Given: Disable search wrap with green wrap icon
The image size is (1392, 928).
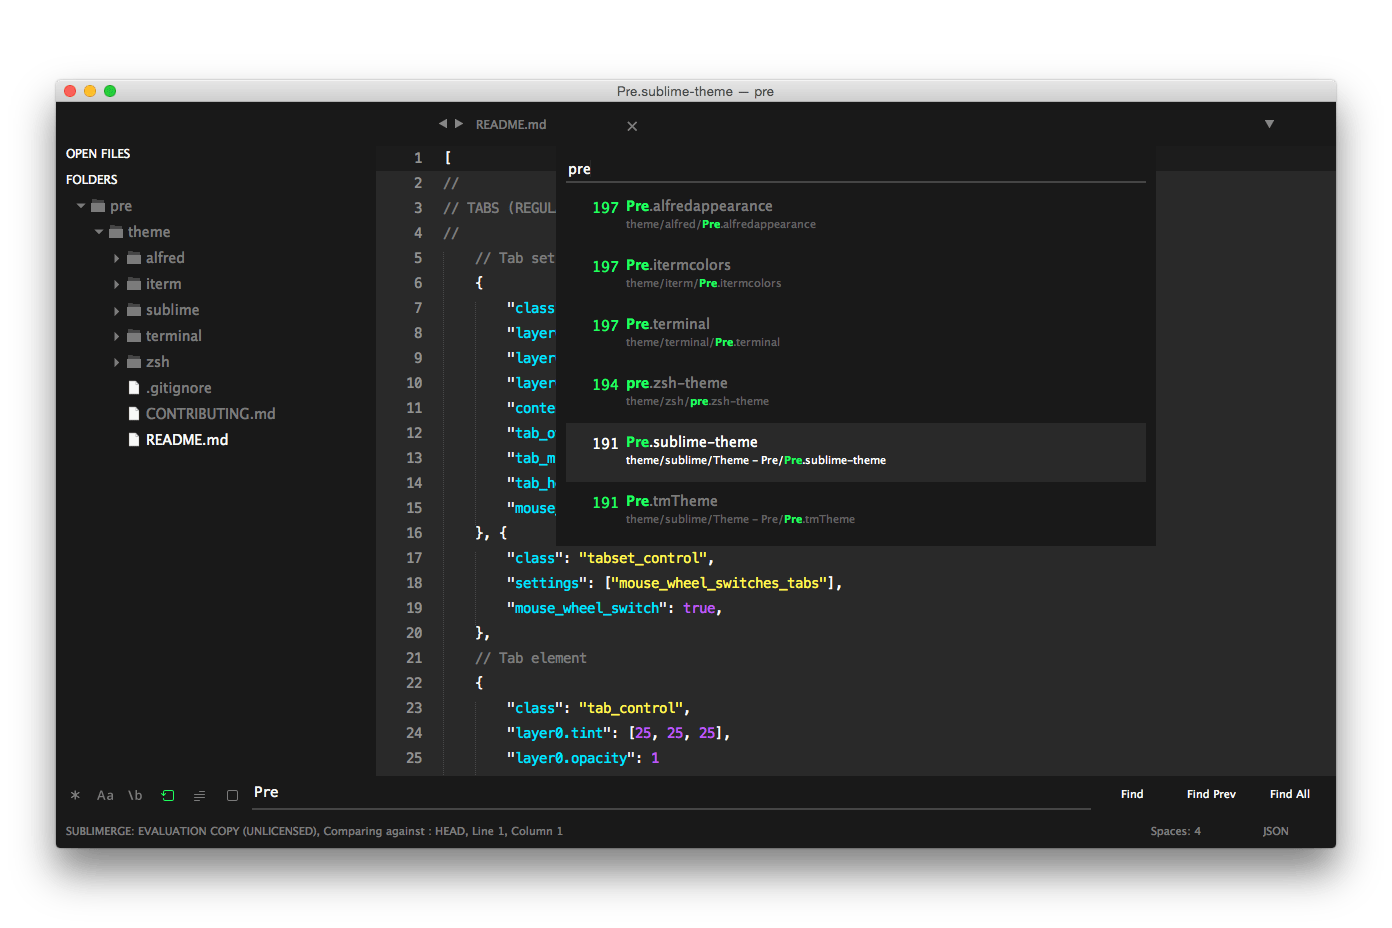Looking at the screenshot, I should [x=167, y=795].
